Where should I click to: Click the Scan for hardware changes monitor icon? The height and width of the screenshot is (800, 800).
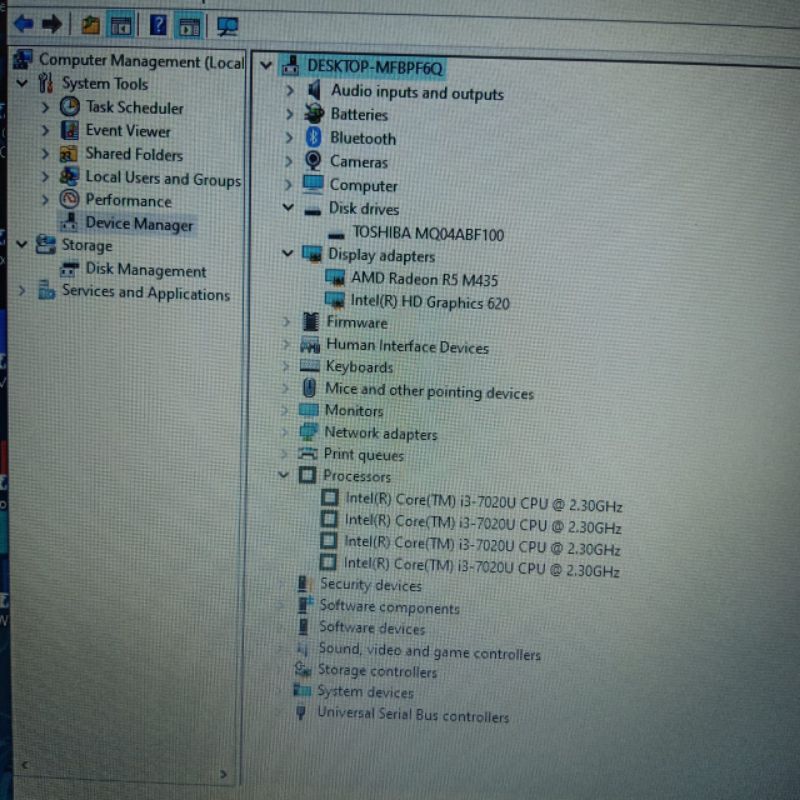click(x=227, y=27)
